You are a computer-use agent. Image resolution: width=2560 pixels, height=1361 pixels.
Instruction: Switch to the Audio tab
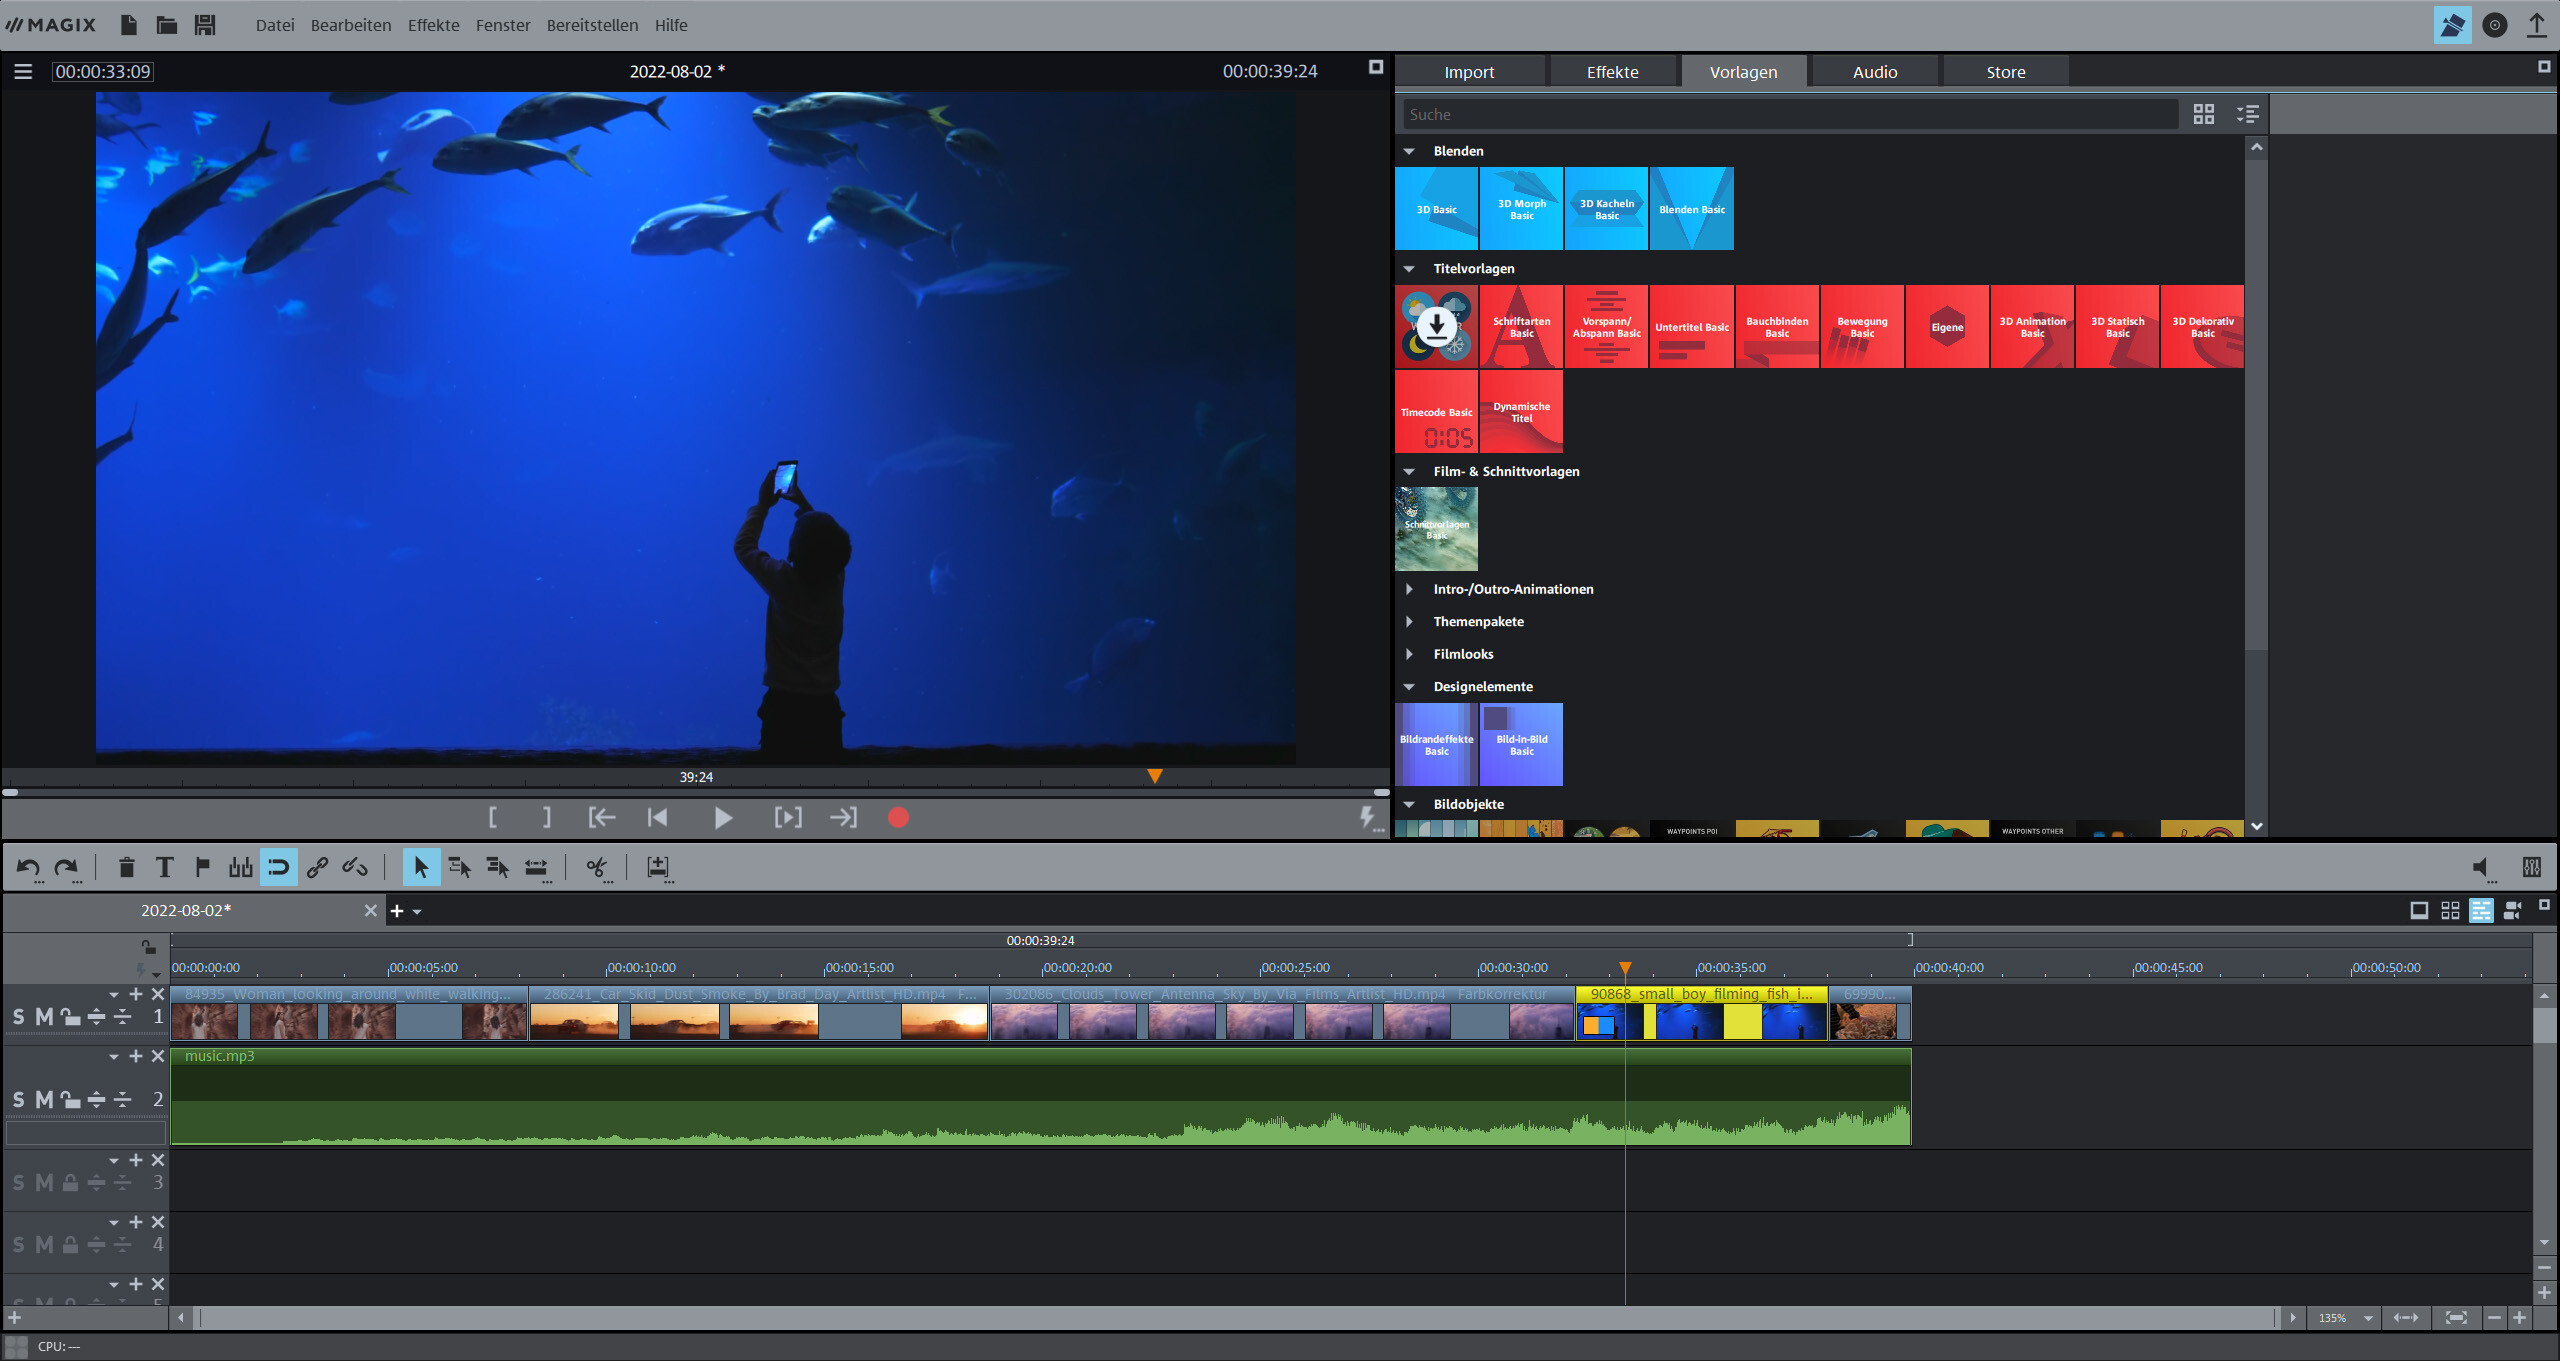click(x=1874, y=71)
